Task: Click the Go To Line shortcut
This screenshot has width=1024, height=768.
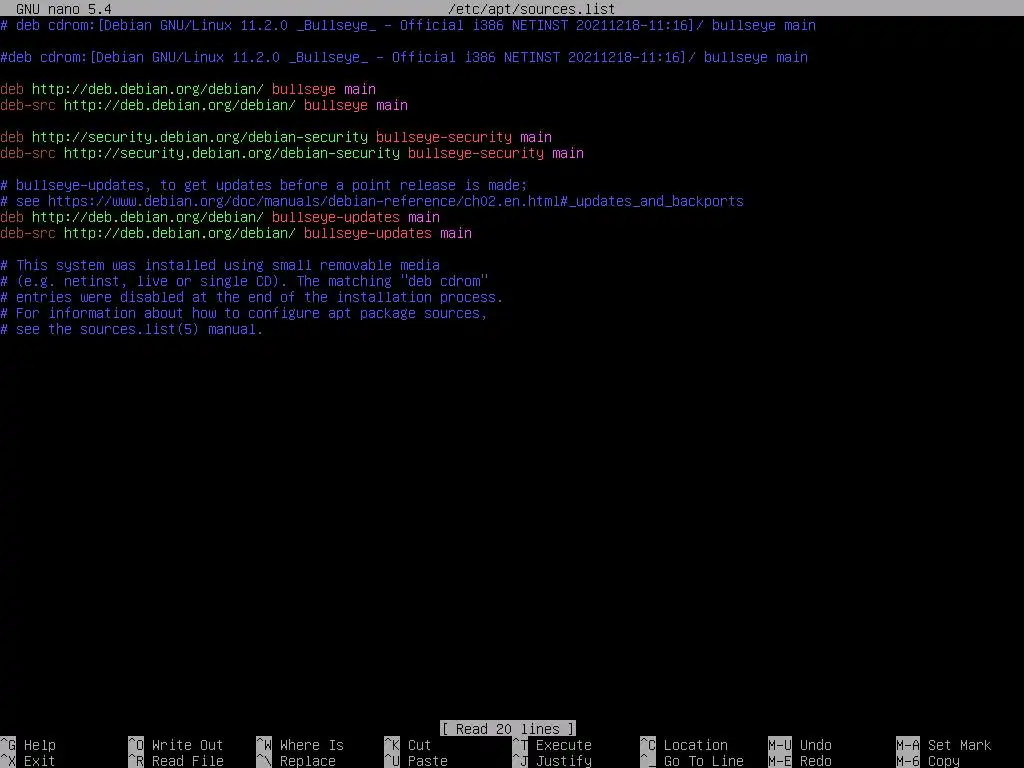Action: pos(692,761)
